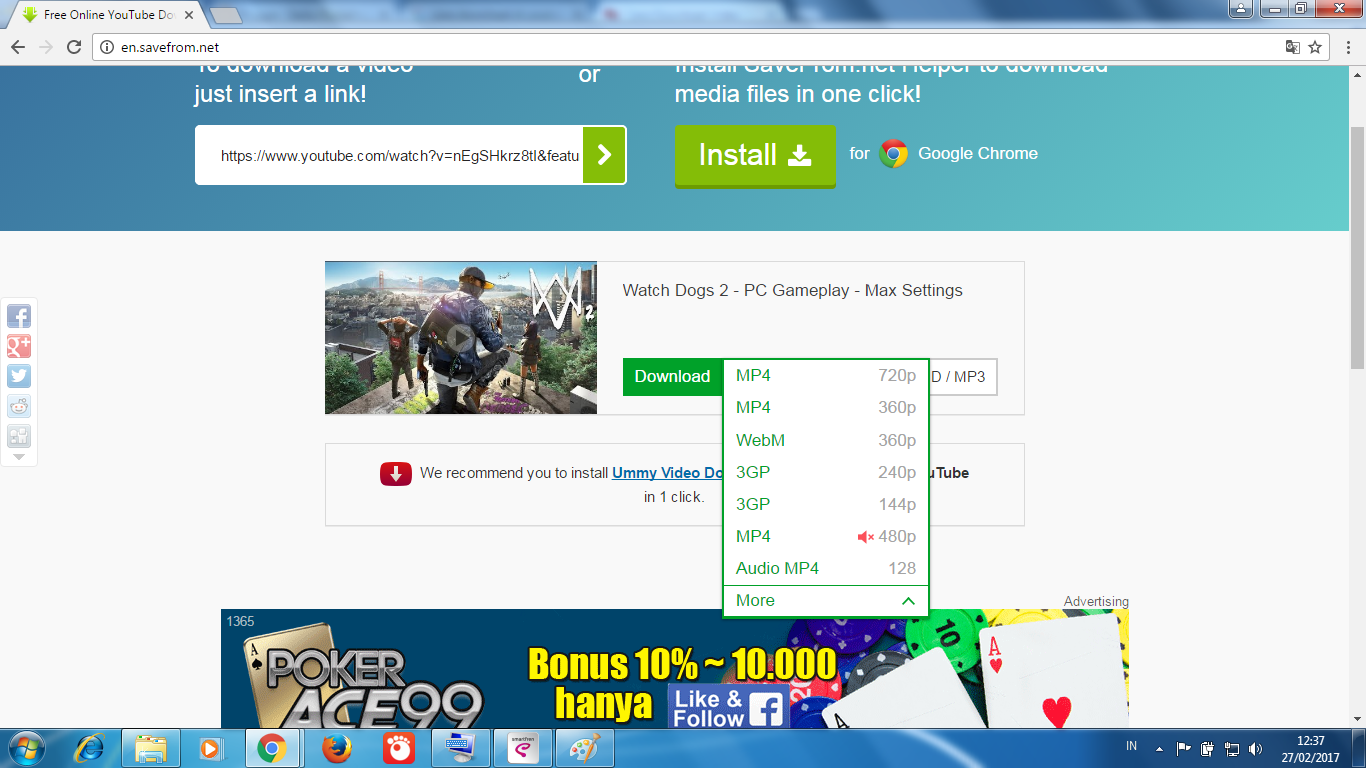Launch Firefox from the taskbar
Image resolution: width=1366 pixels, height=768 pixels.
coord(337,748)
